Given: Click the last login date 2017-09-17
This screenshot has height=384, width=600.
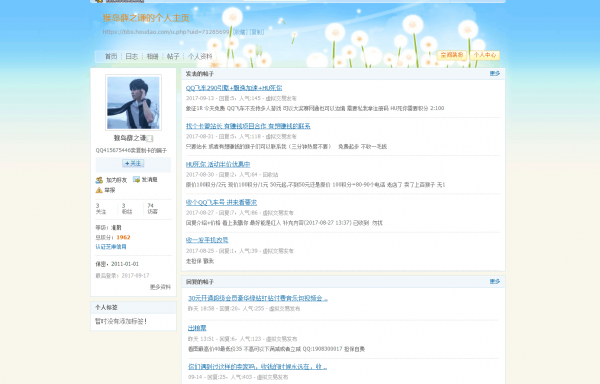Looking at the screenshot, I should tap(135, 275).
